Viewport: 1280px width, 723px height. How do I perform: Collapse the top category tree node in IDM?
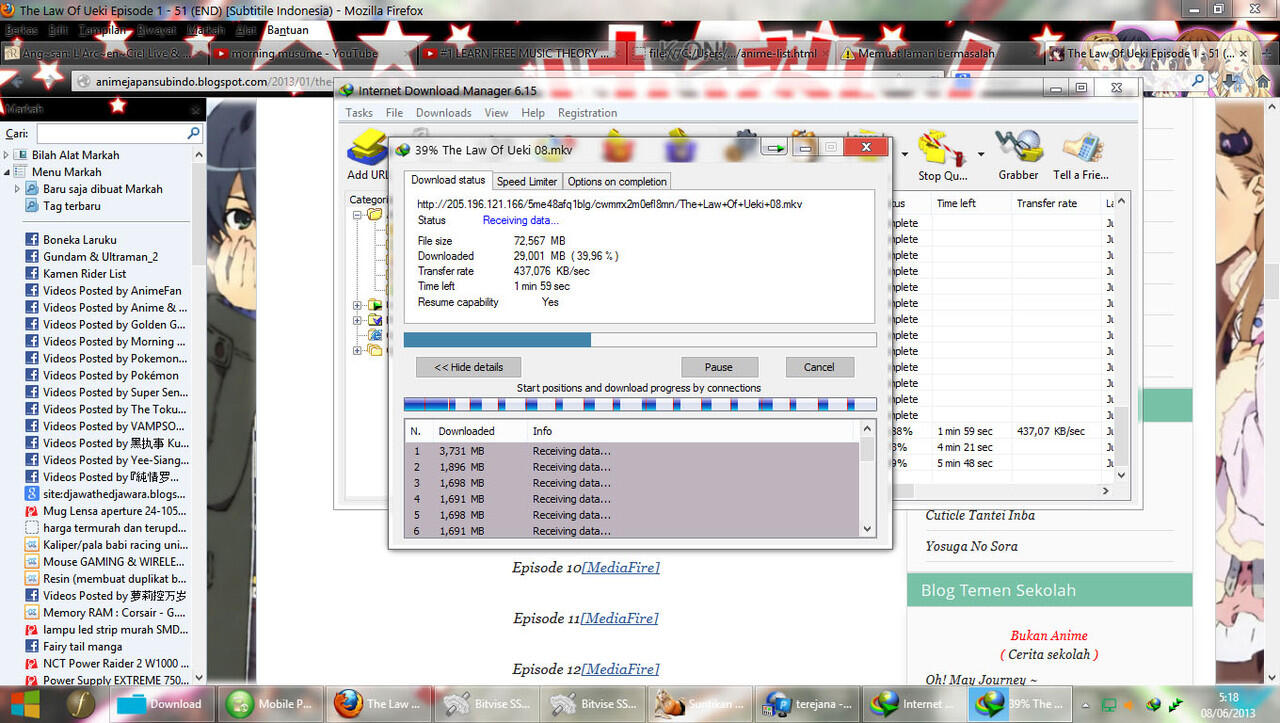(358, 215)
